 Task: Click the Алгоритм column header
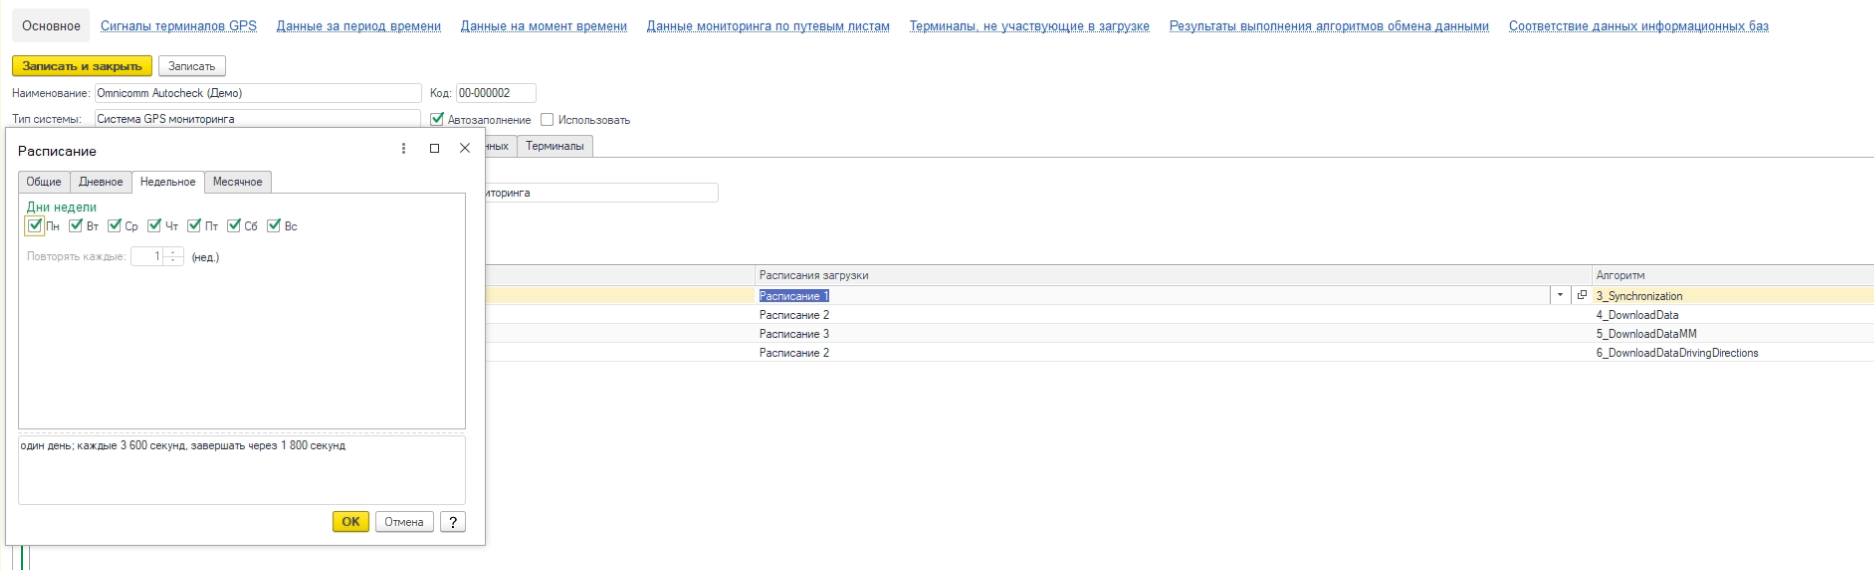click(x=1733, y=275)
